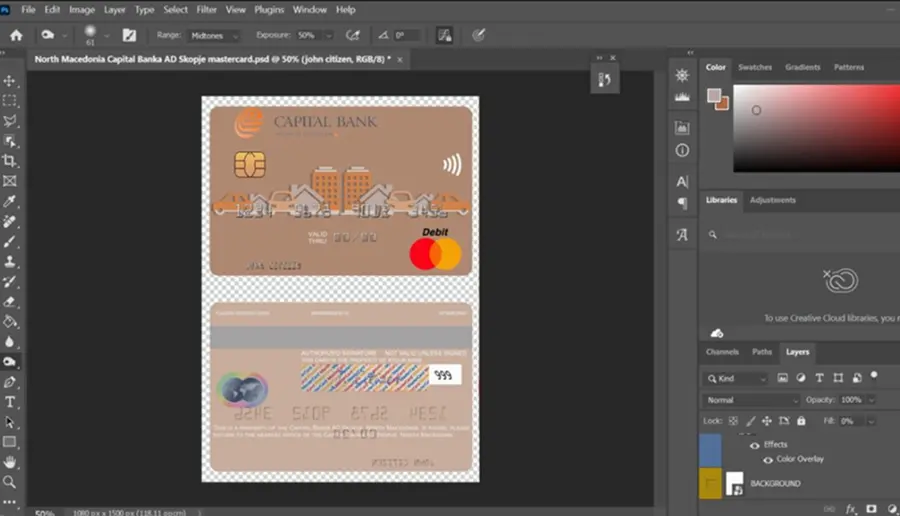The height and width of the screenshot is (516, 900).
Task: Switch to the Adjustments tab
Action: 773,200
